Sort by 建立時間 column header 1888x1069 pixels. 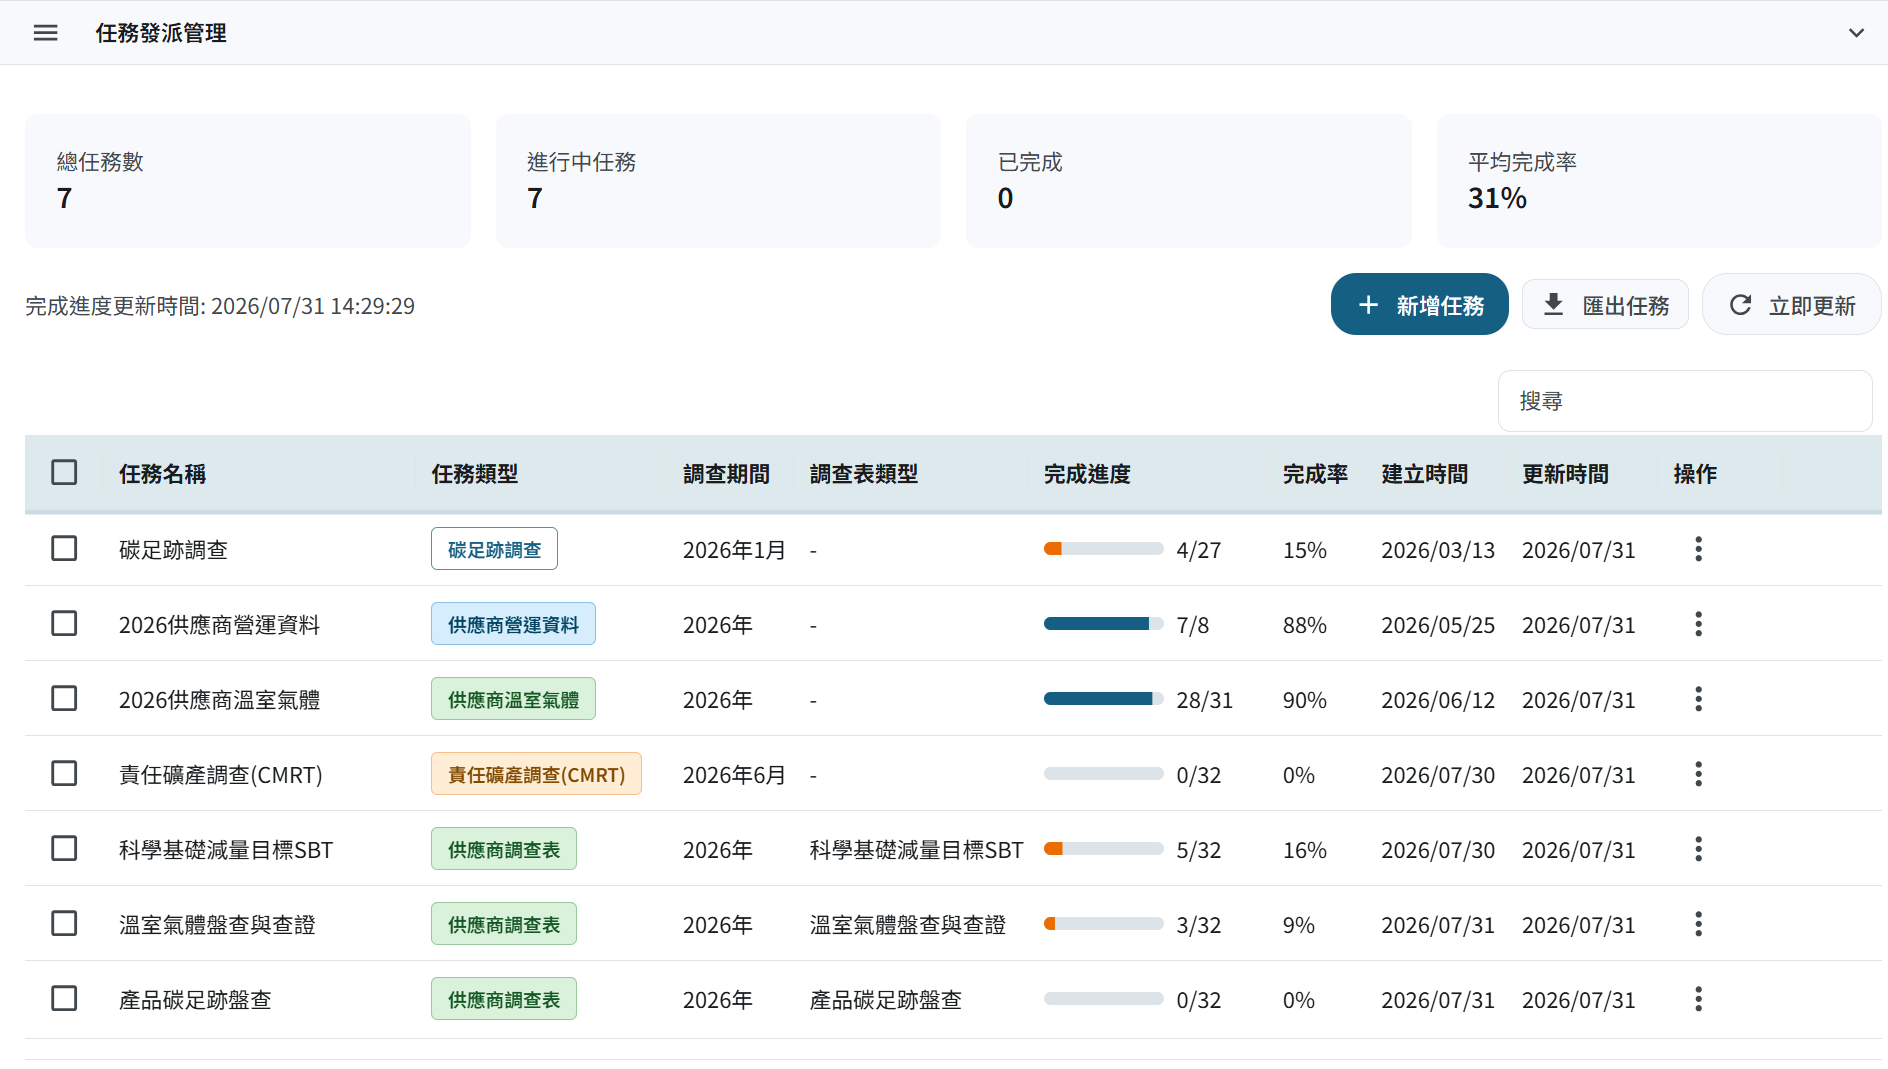pyautogui.click(x=1425, y=474)
